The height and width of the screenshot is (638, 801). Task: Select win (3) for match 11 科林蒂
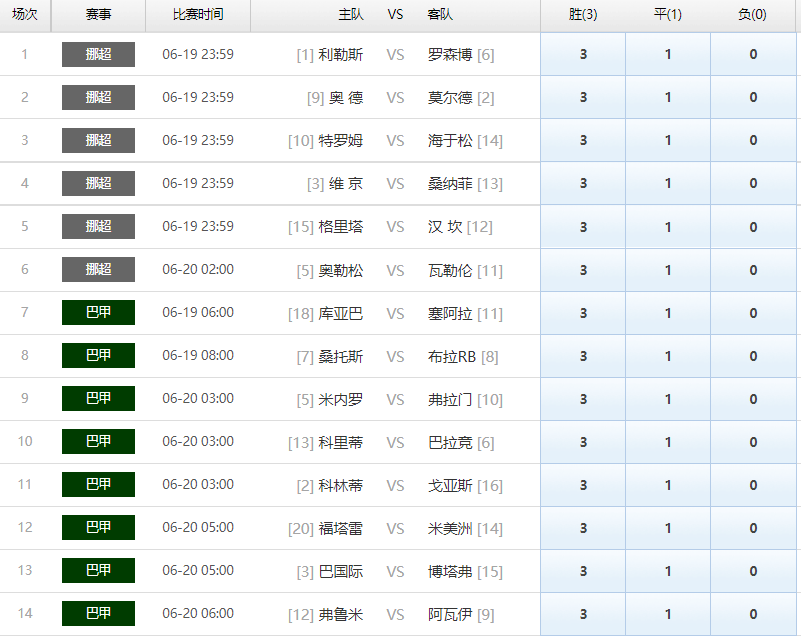click(583, 485)
